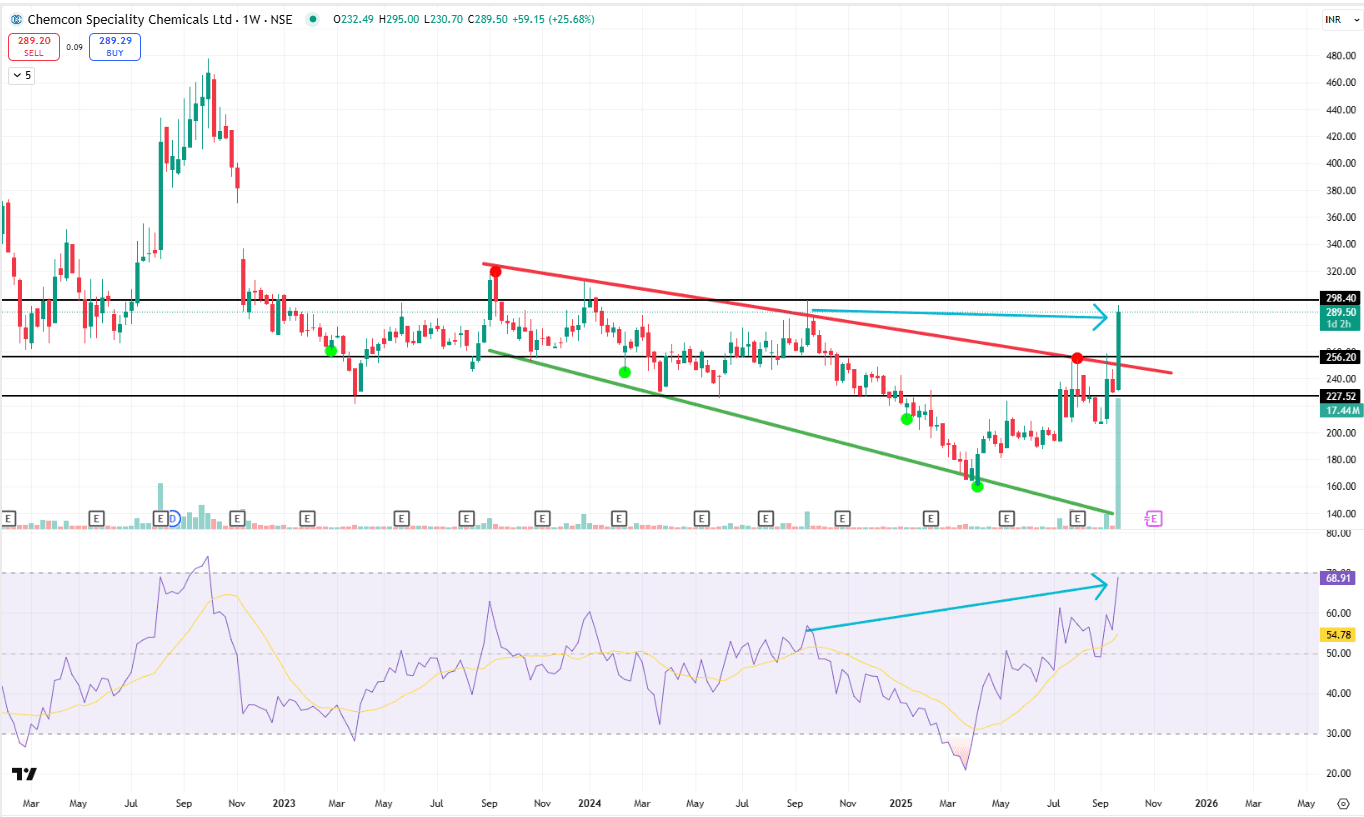This screenshot has width=1364, height=817.
Task: Click the 0.09 spread value
Action: pos(74,47)
